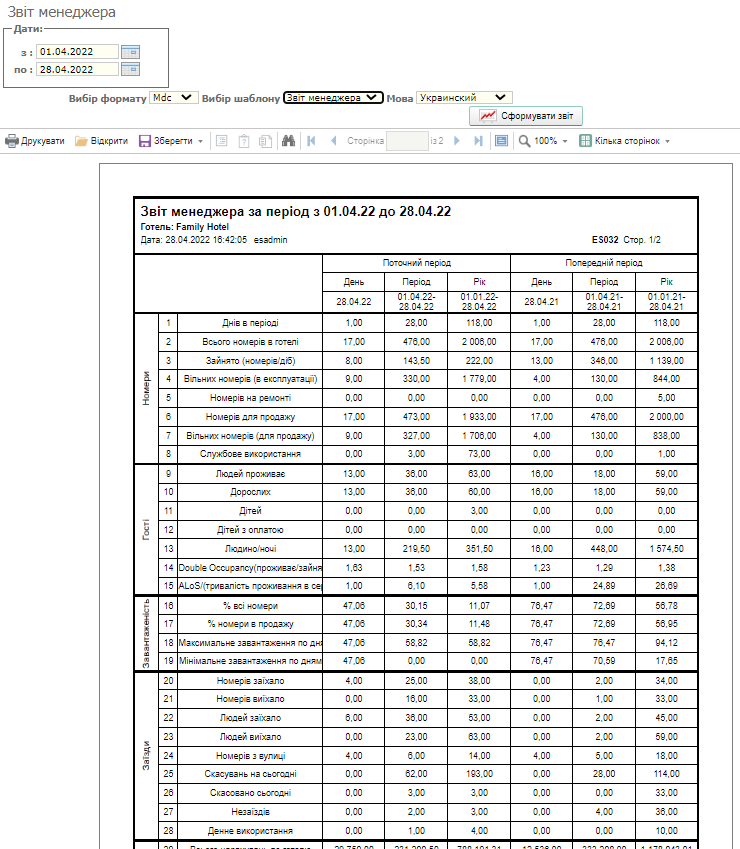Click the Open (Відкрити) folder button
Screen dimensions: 740x849
pyautogui.click(x=101, y=141)
